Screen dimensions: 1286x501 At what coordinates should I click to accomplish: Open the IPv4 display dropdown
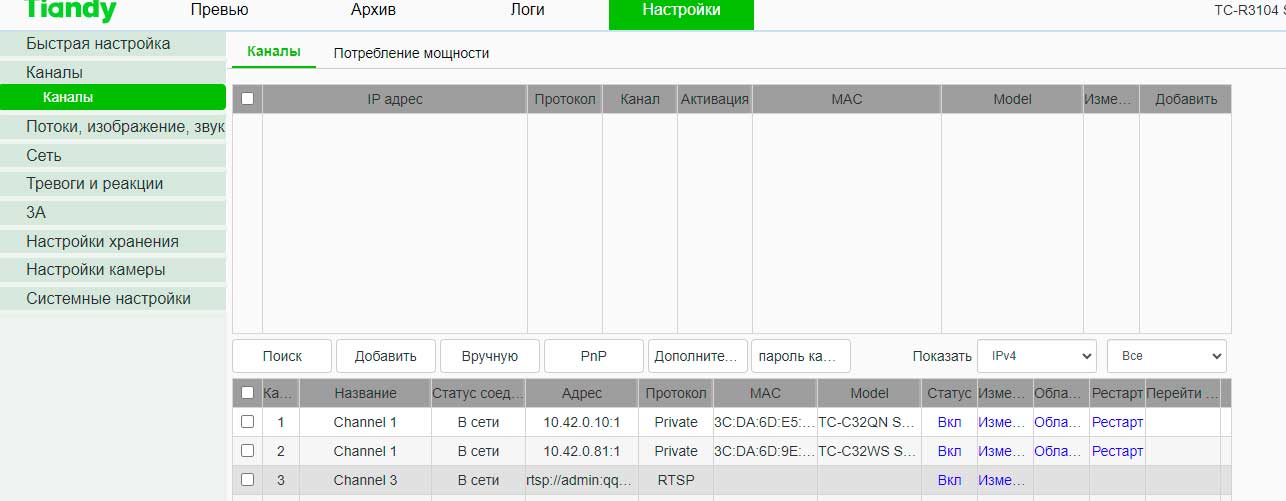[x=1036, y=356]
